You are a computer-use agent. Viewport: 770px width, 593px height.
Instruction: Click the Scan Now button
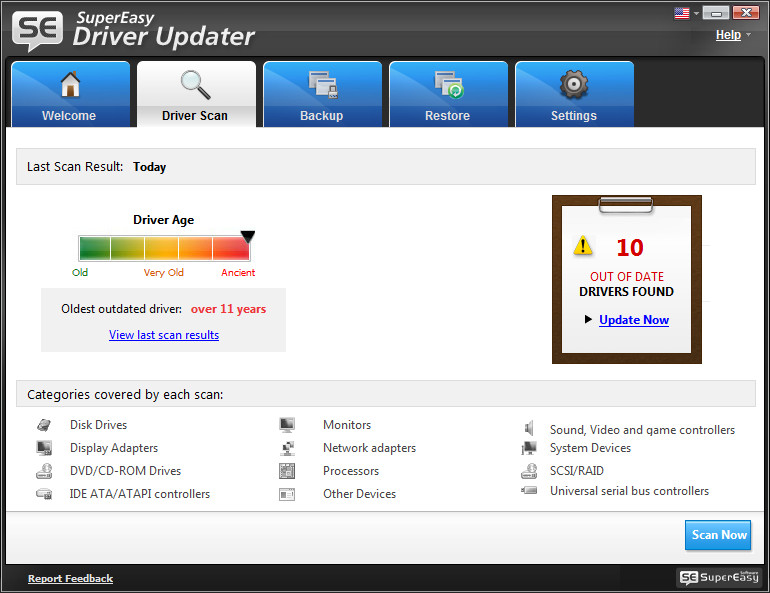click(718, 535)
